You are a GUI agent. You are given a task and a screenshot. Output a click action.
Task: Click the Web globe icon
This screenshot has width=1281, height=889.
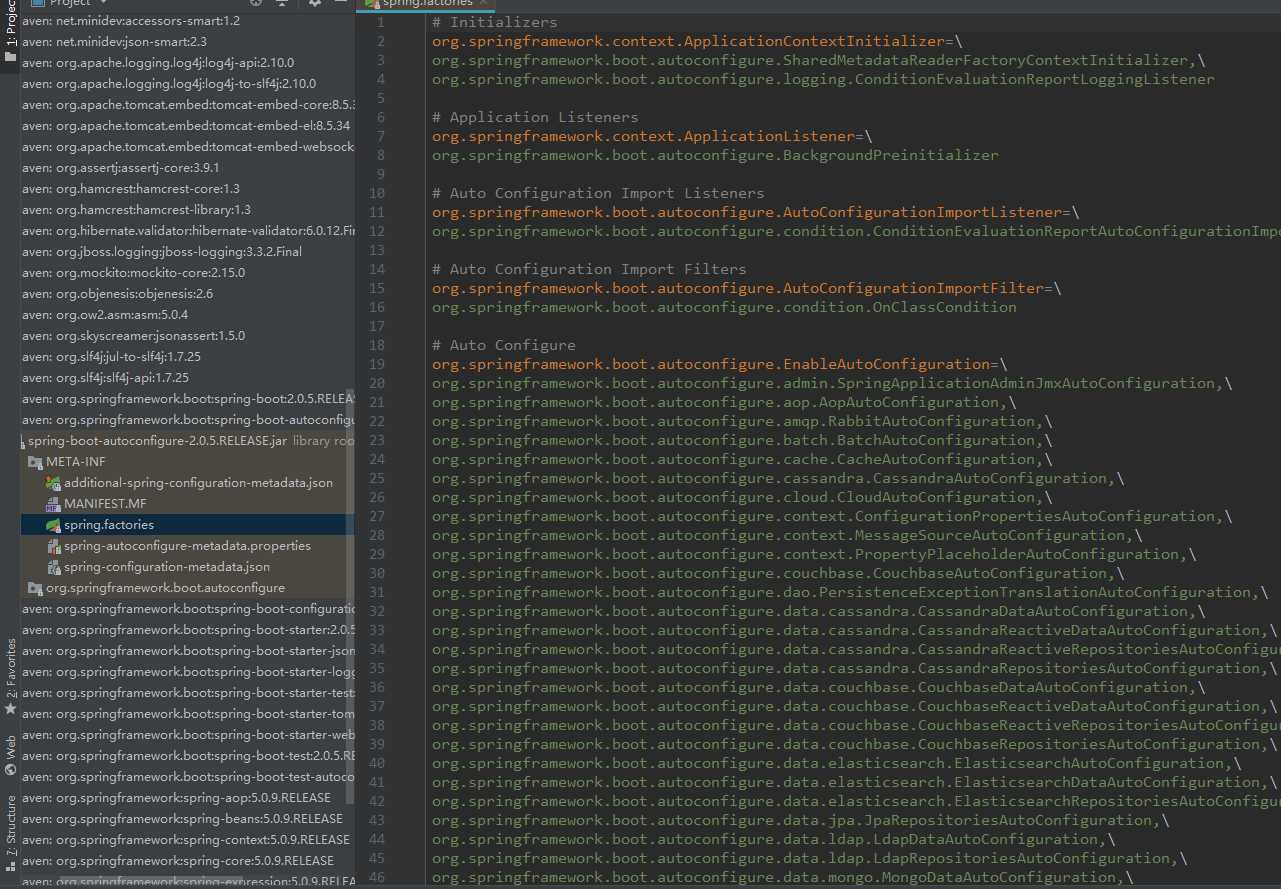tap(10, 770)
